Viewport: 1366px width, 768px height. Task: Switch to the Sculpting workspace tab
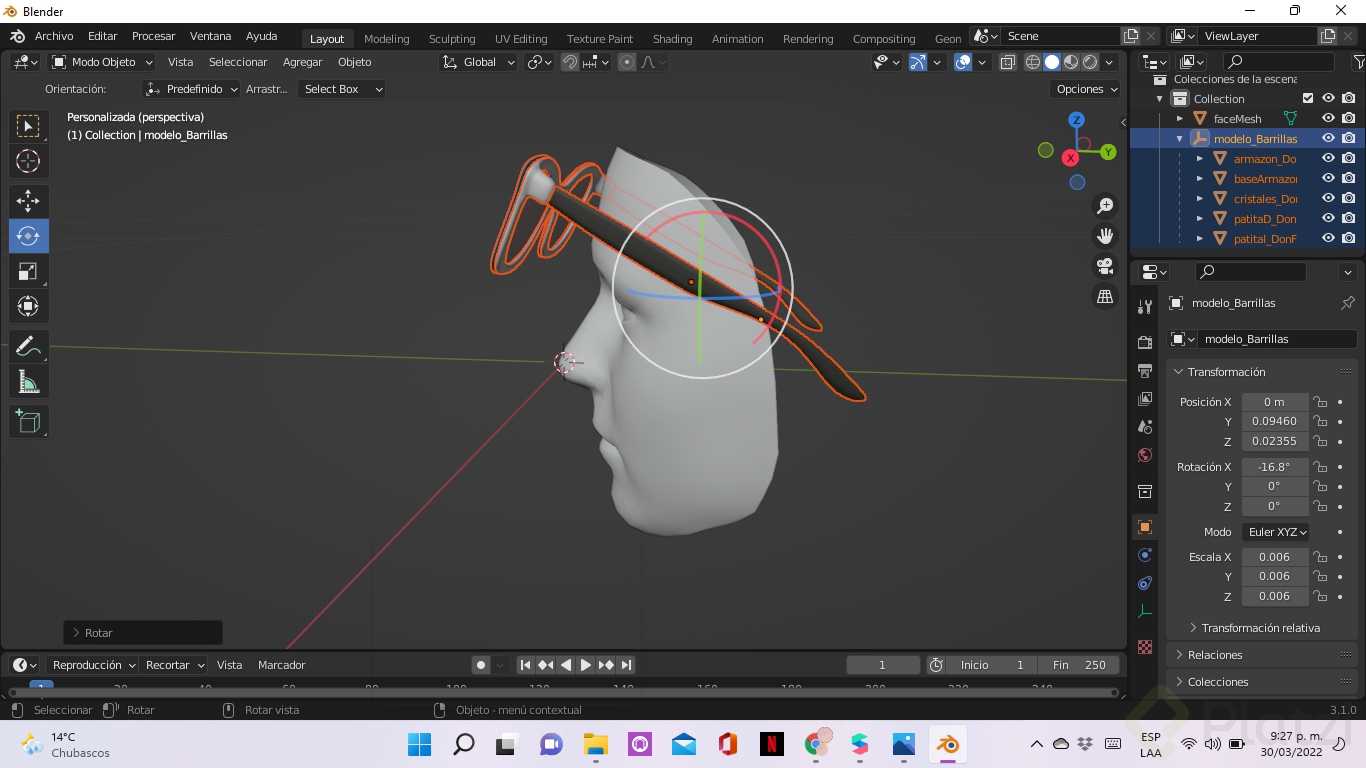point(452,39)
